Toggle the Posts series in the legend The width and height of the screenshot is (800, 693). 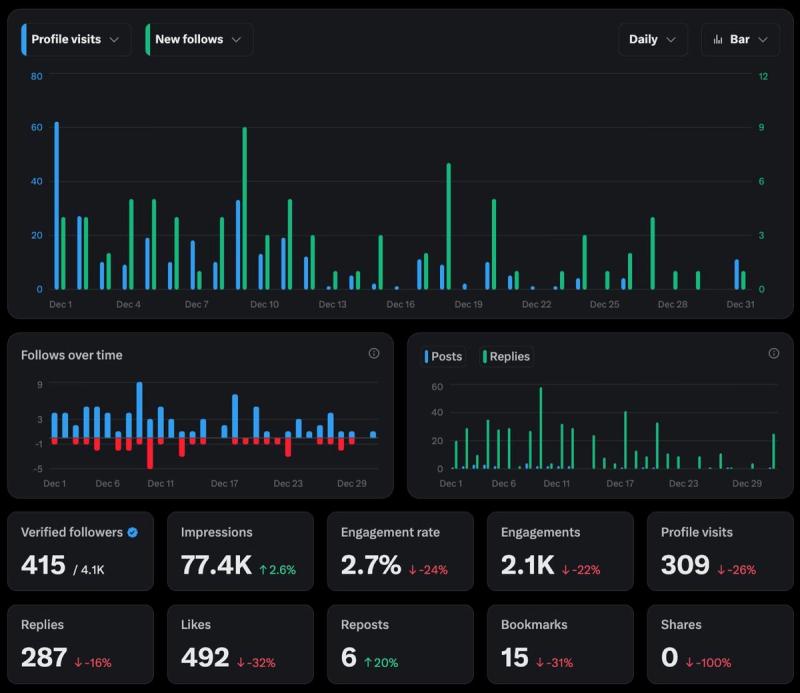click(x=442, y=356)
